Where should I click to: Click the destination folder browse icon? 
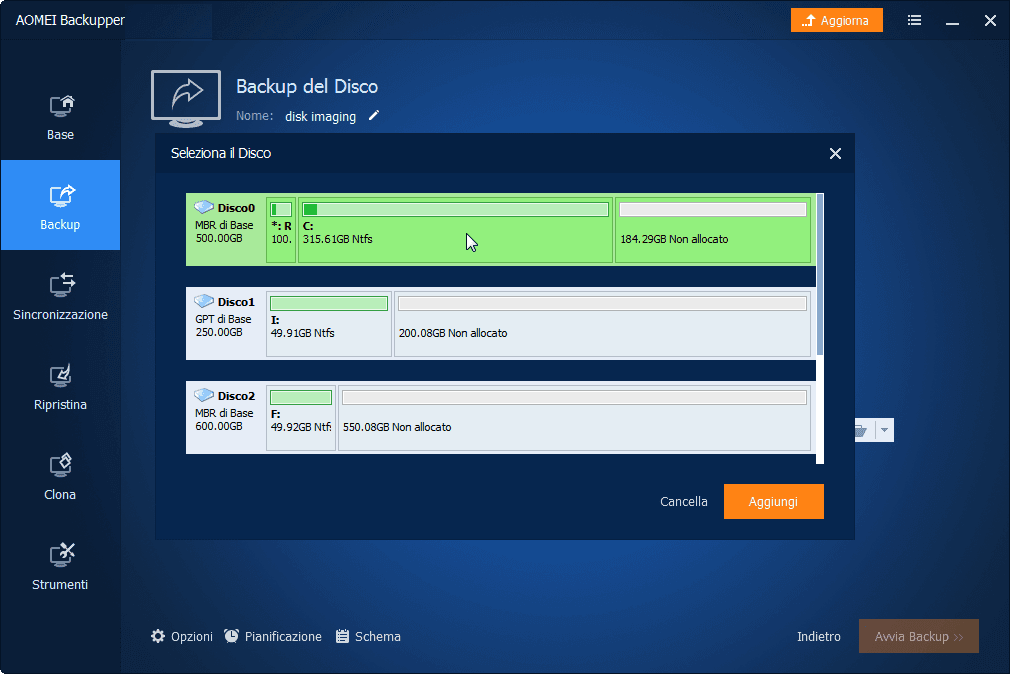point(862,430)
